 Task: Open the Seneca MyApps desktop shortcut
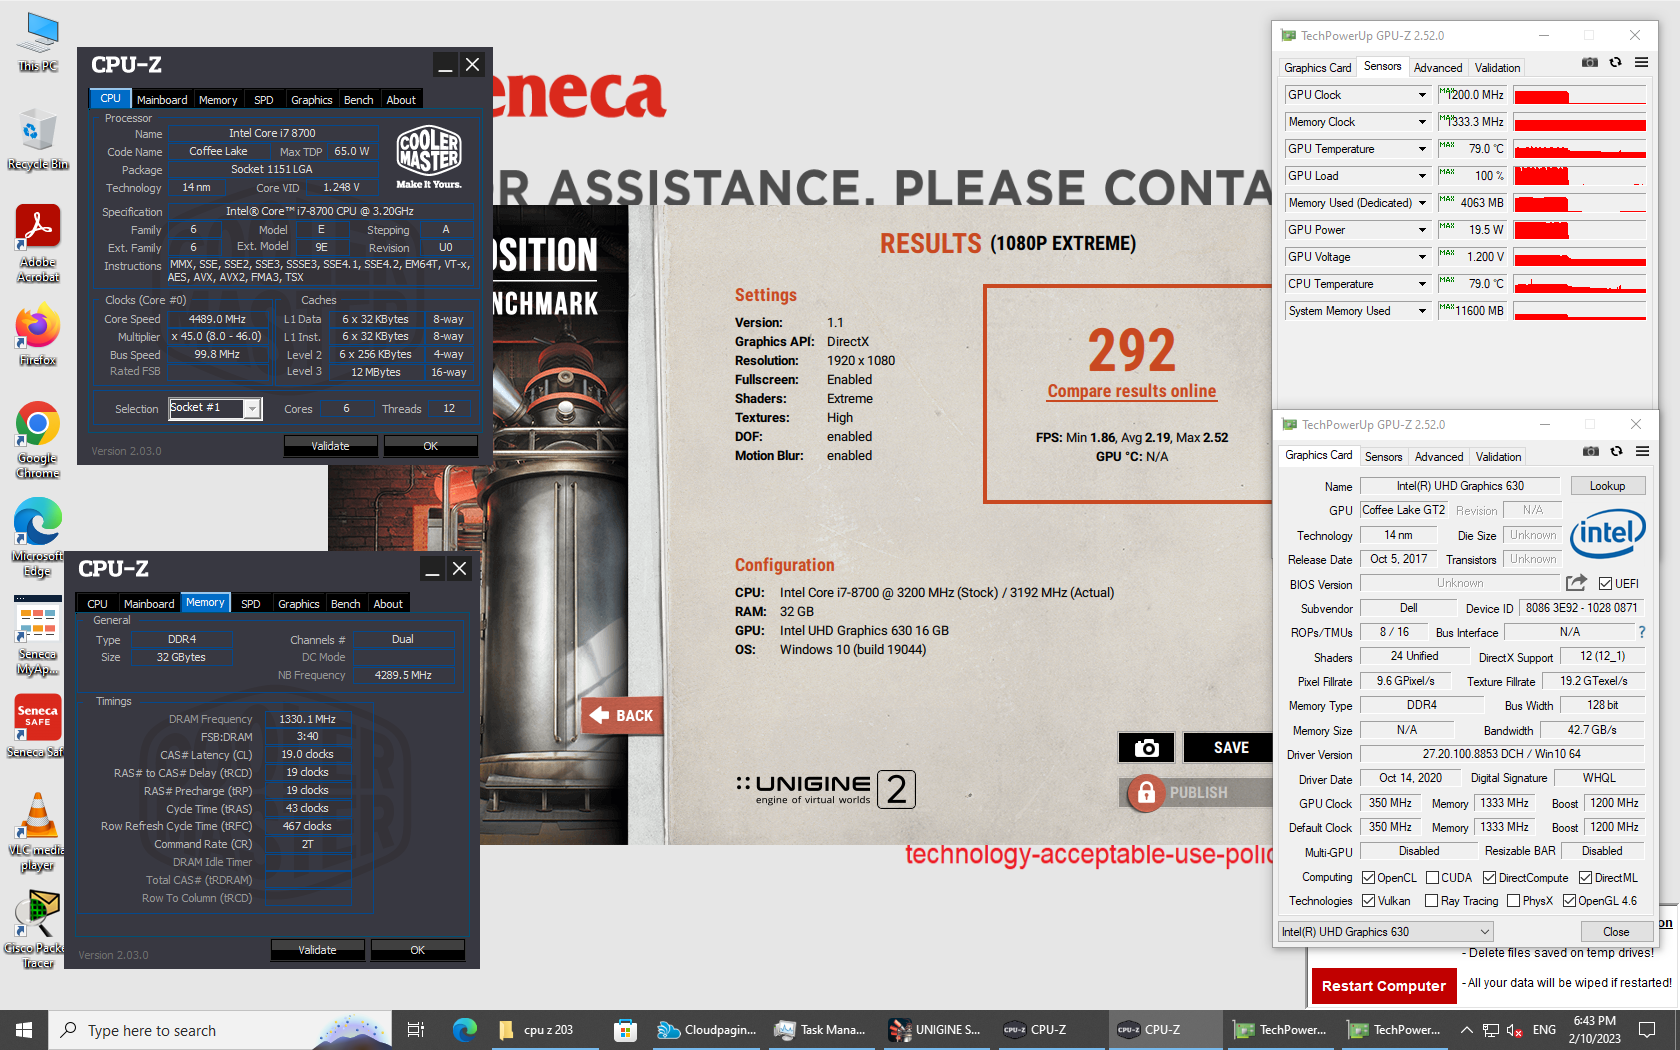click(x=38, y=638)
